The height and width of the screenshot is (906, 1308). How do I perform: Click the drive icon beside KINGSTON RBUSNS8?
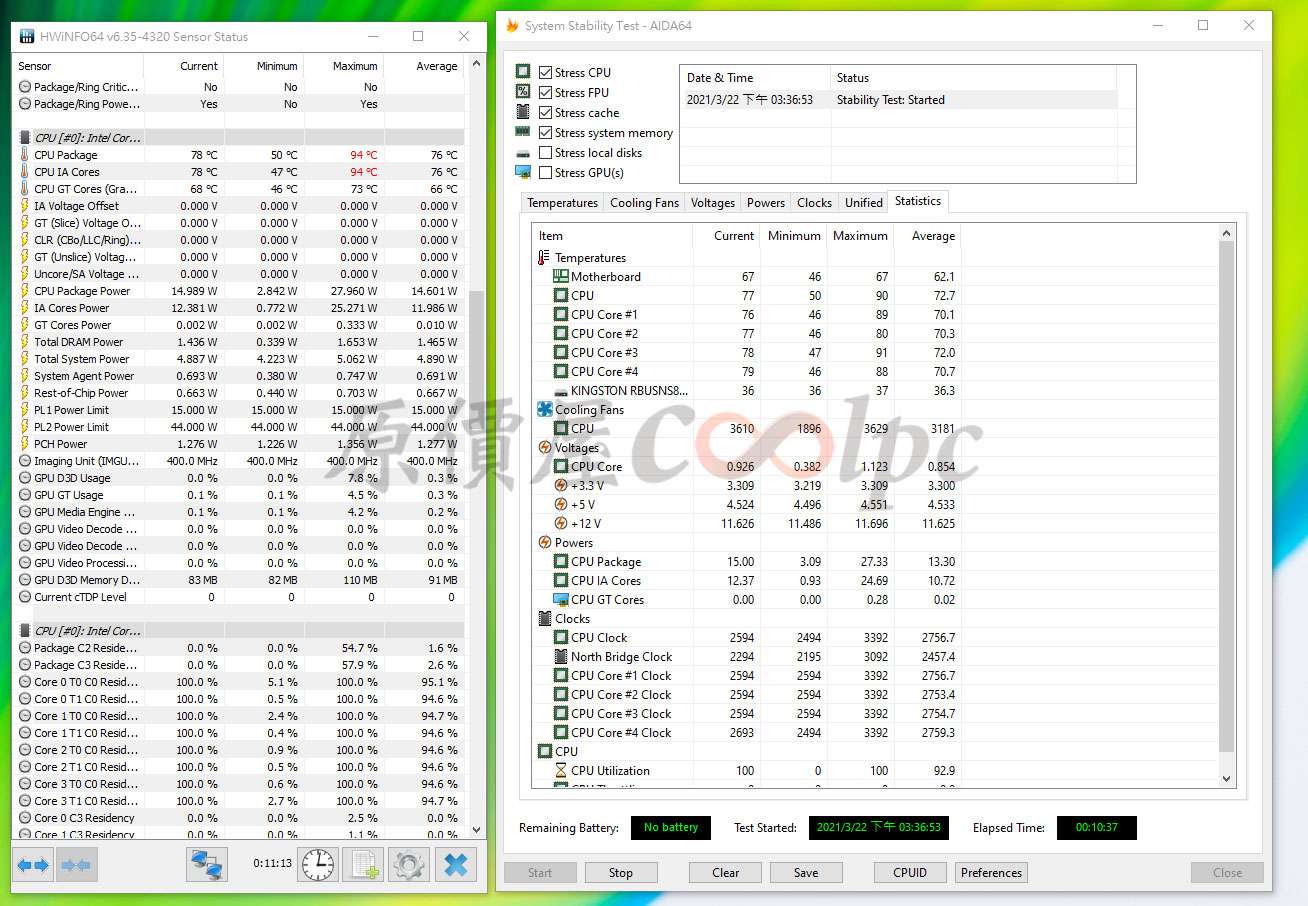(x=561, y=391)
